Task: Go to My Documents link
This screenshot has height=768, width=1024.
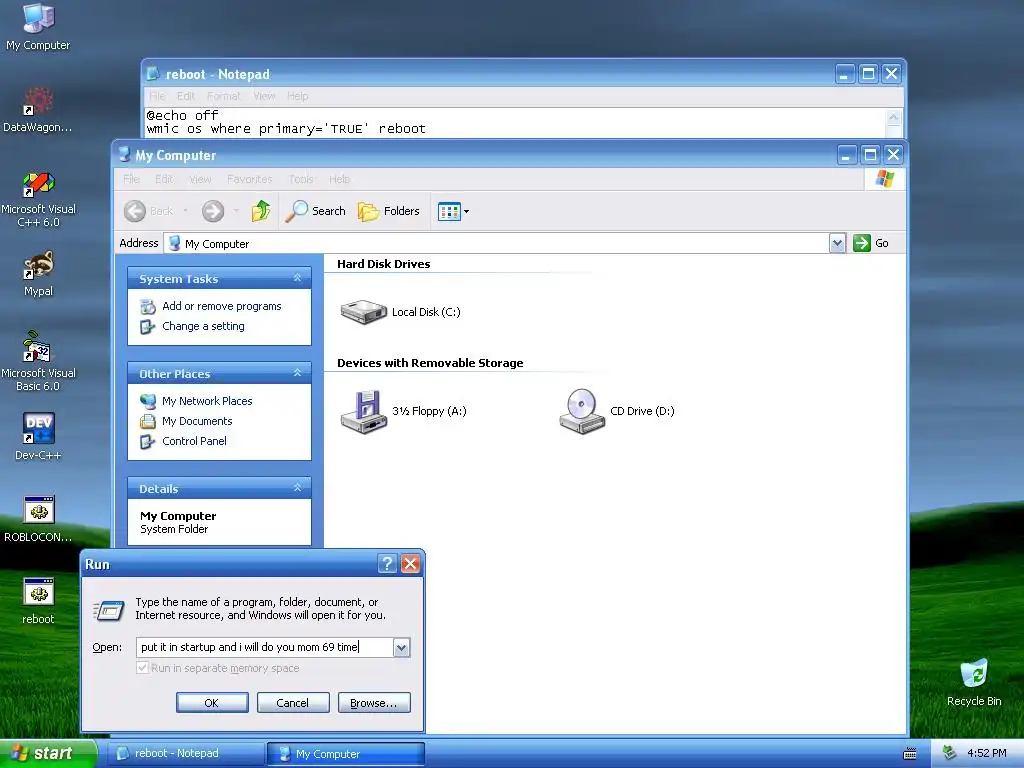Action: (x=197, y=421)
